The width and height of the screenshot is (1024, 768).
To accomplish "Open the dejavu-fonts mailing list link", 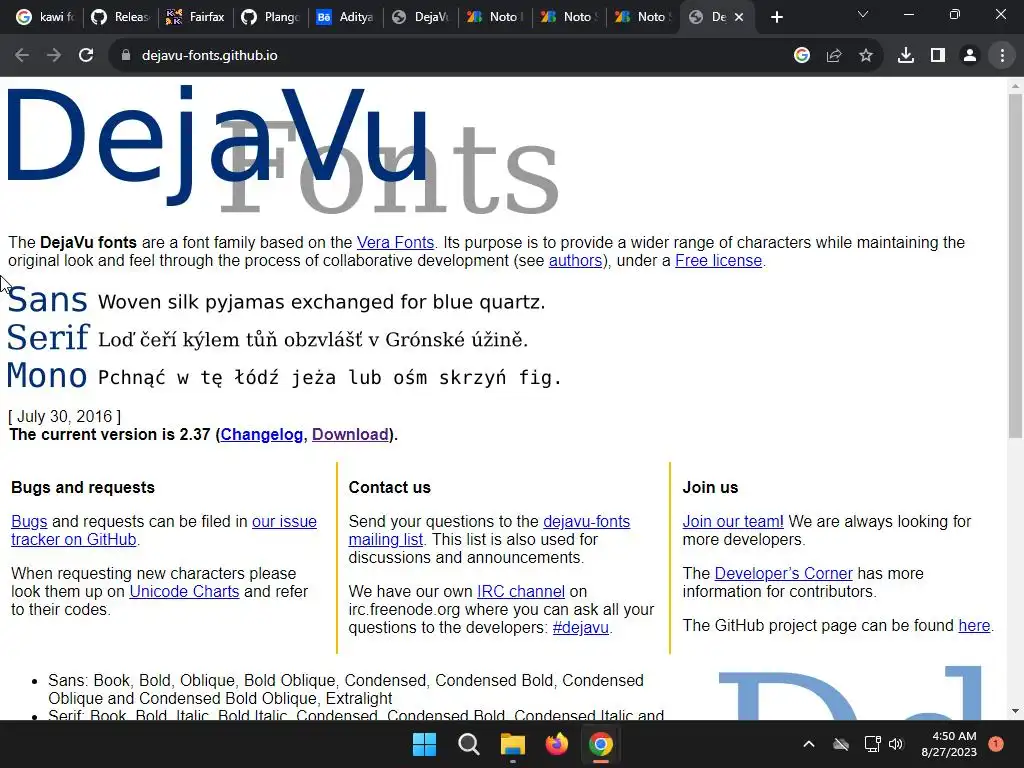I will coord(586,521).
